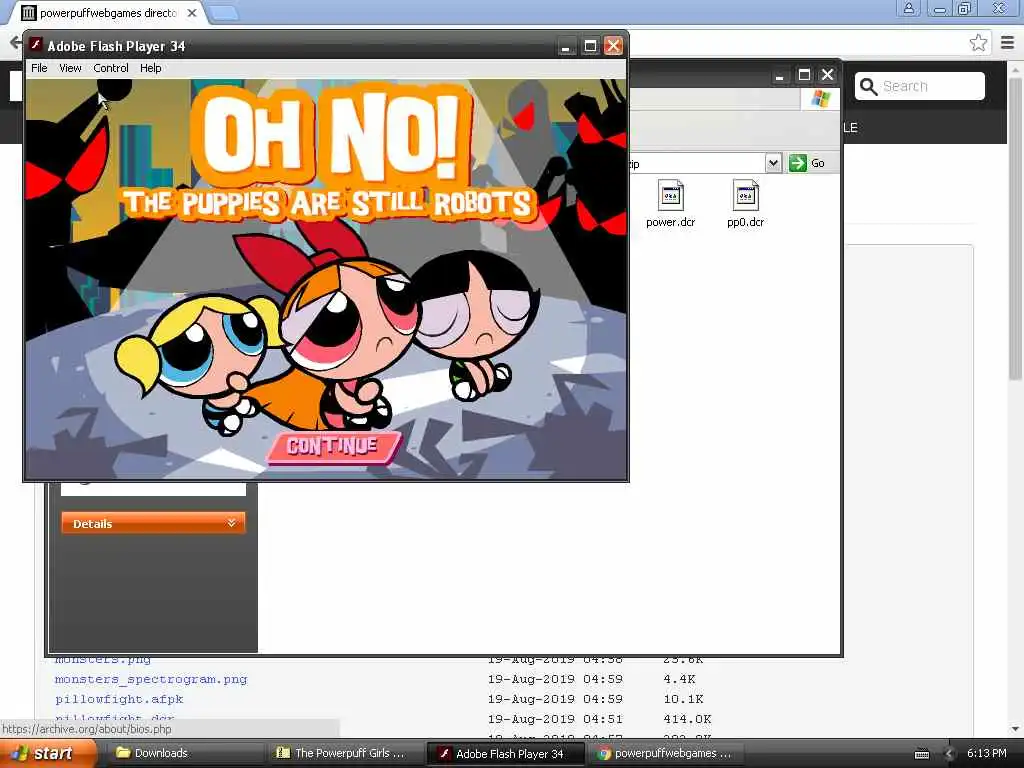The width and height of the screenshot is (1024, 768).
Task: Click the green Go arrow button
Action: (x=797, y=163)
